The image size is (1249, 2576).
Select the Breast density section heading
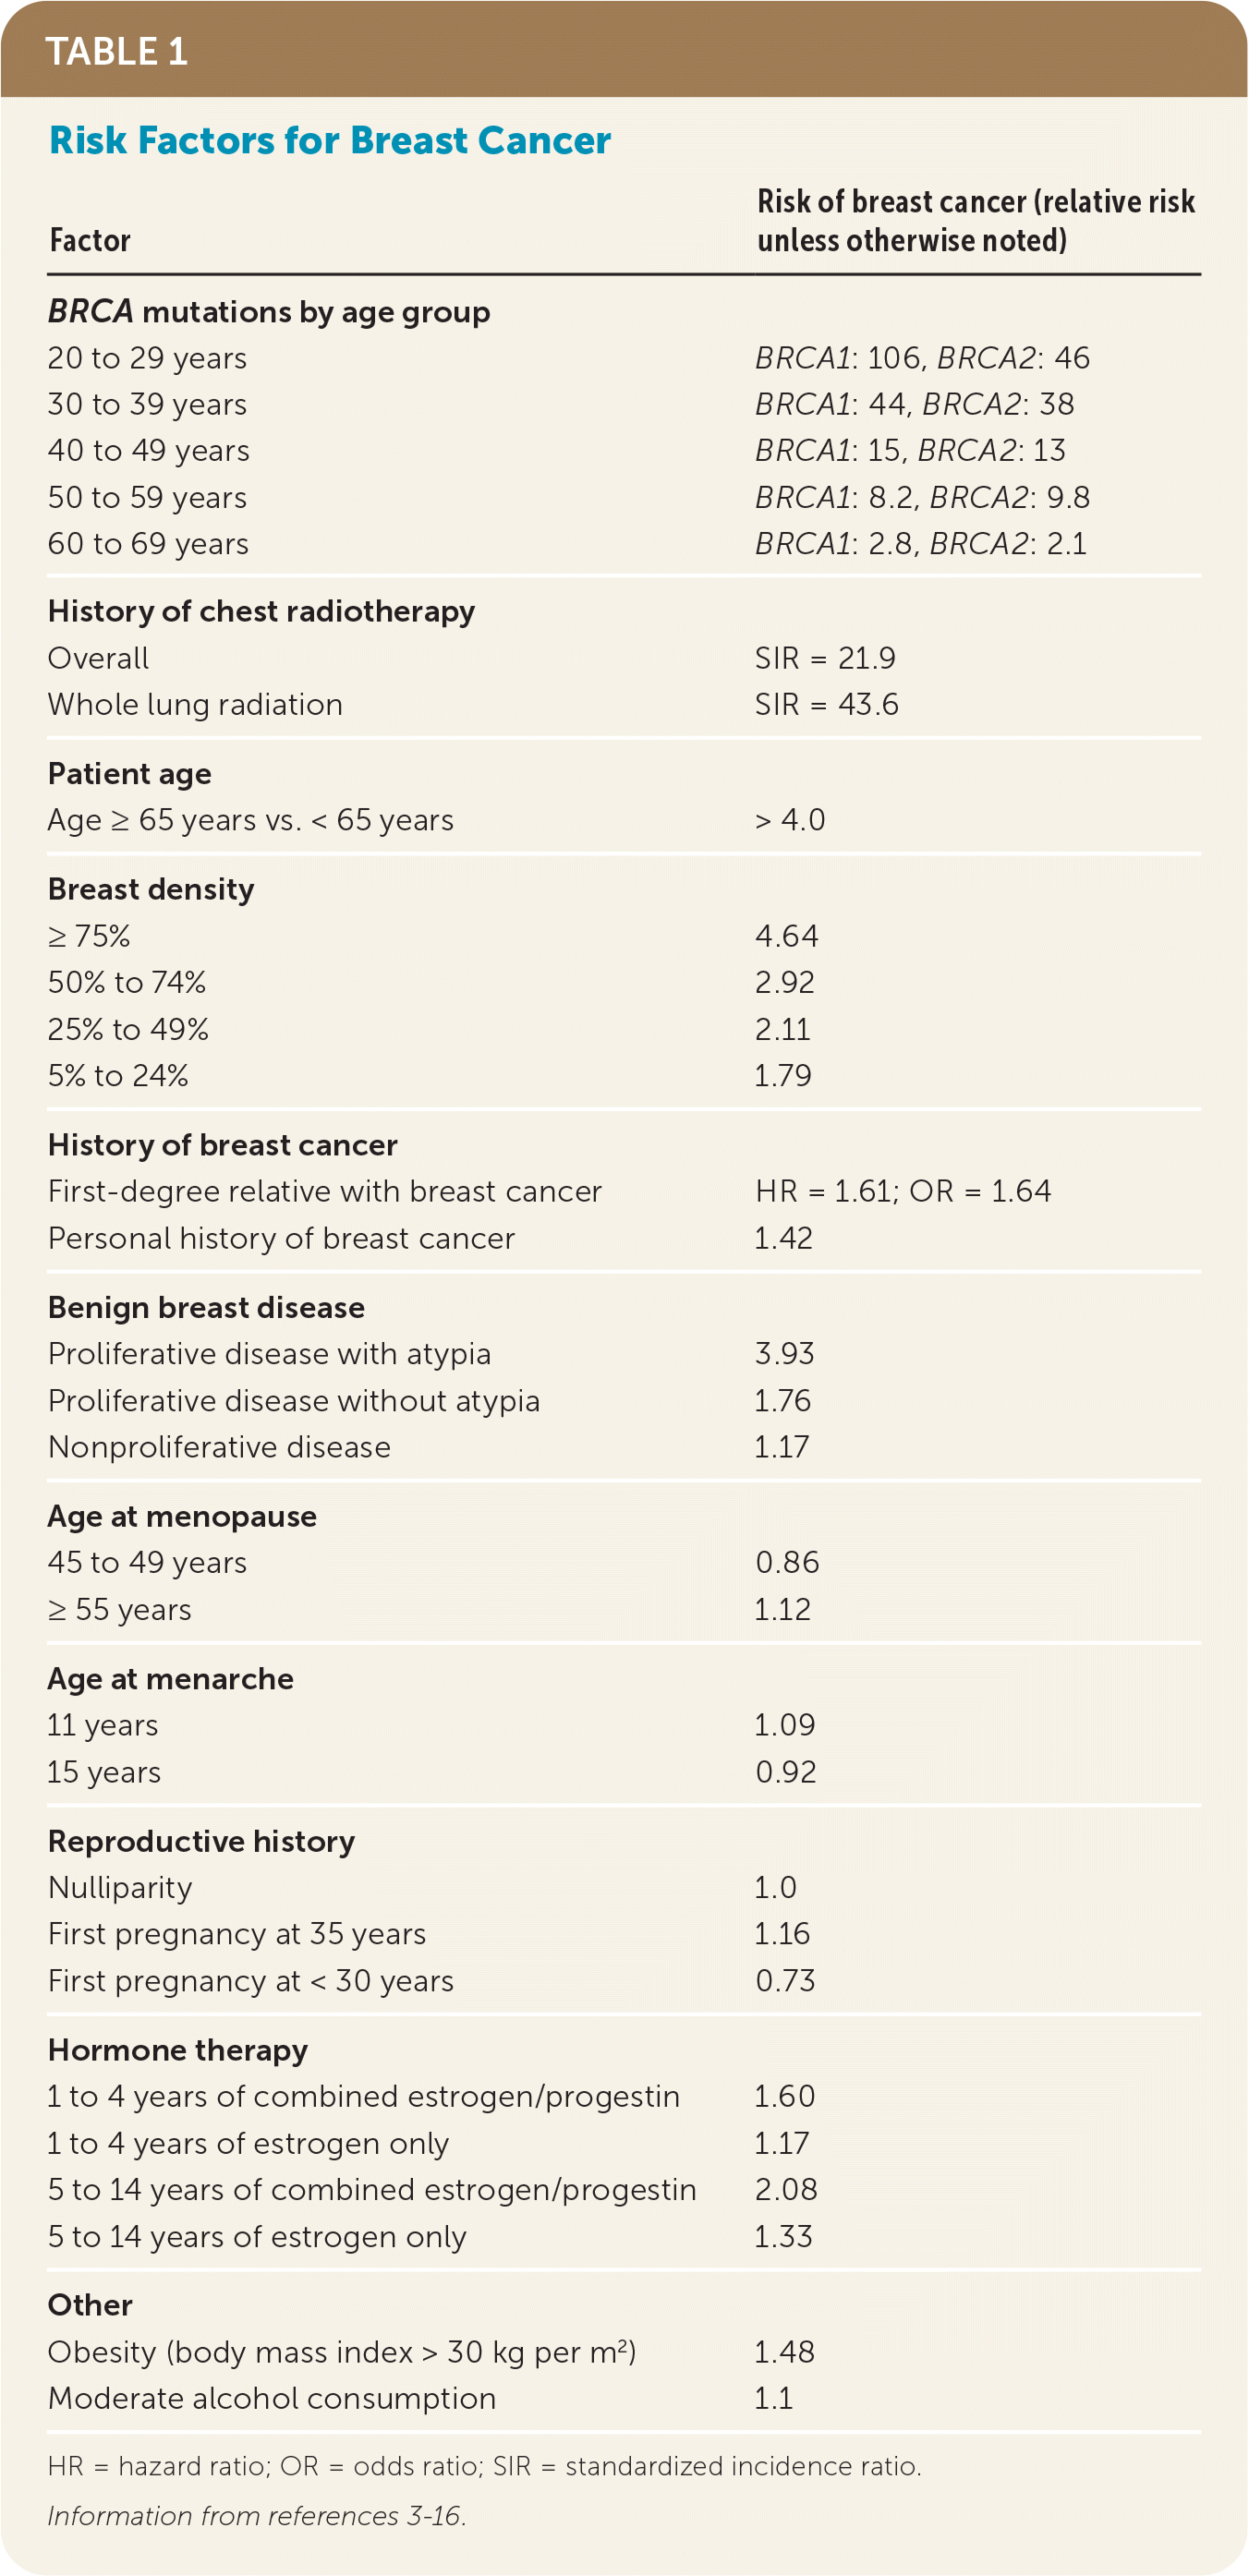(151, 889)
